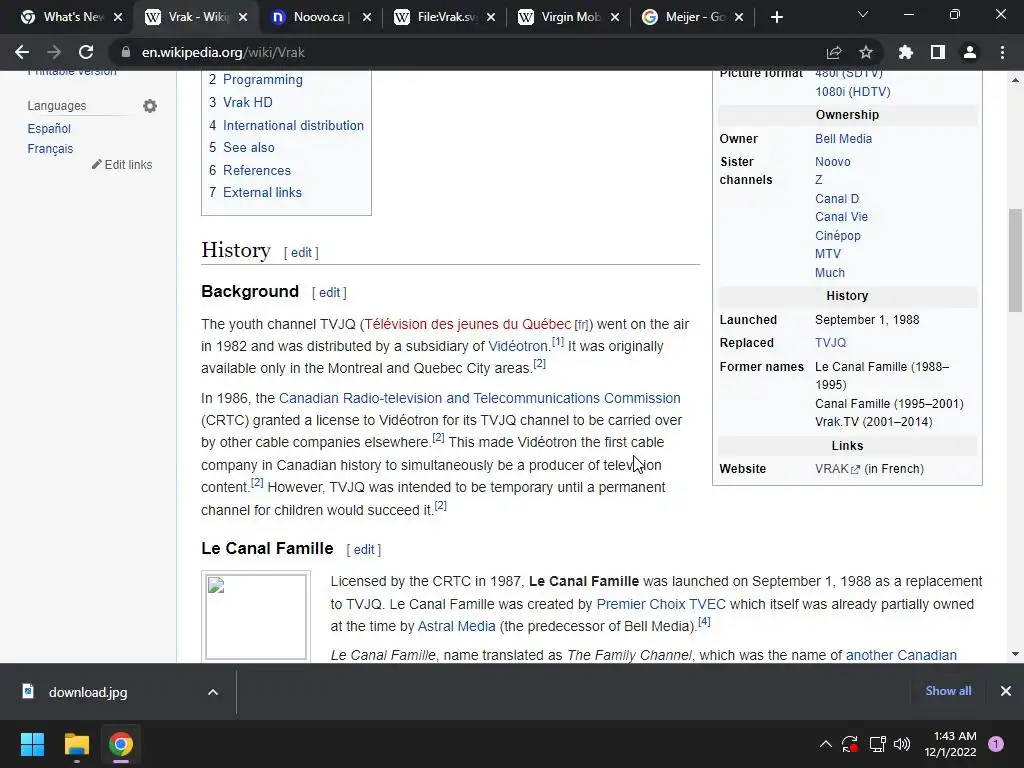Open the Chrome profile icon
Viewport: 1024px width, 768px height.
[970, 52]
